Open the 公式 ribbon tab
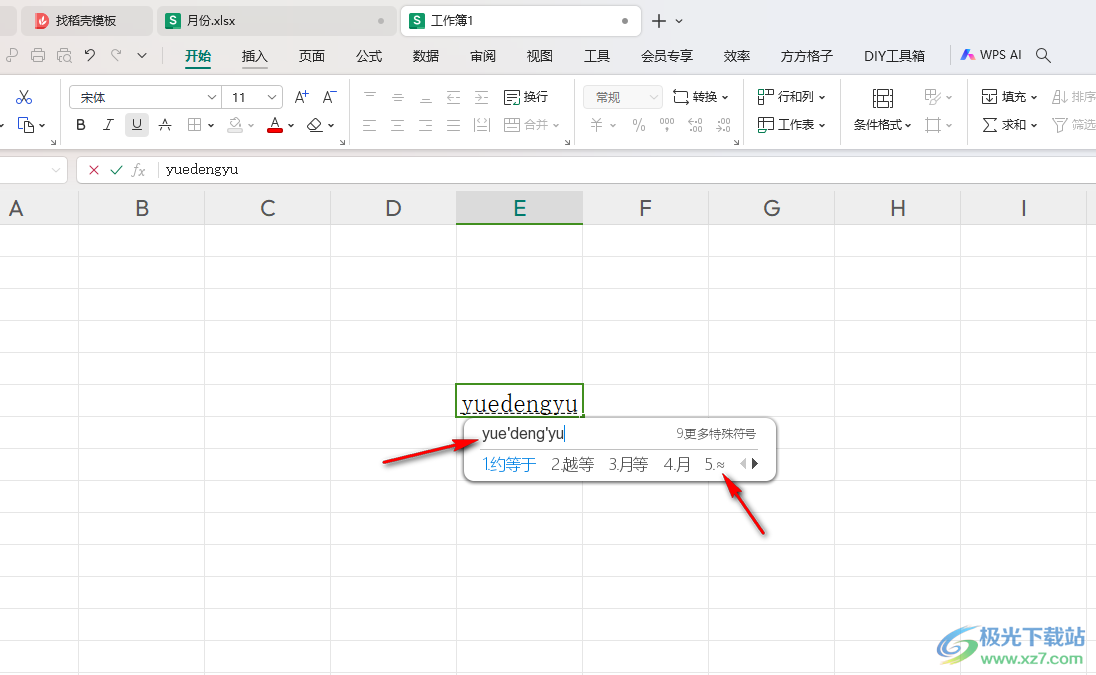This screenshot has width=1096, height=675. 369,56
